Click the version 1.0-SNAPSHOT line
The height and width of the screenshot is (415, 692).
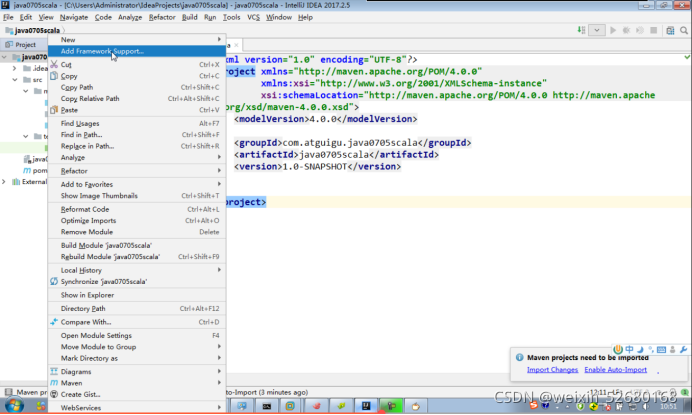point(317,166)
